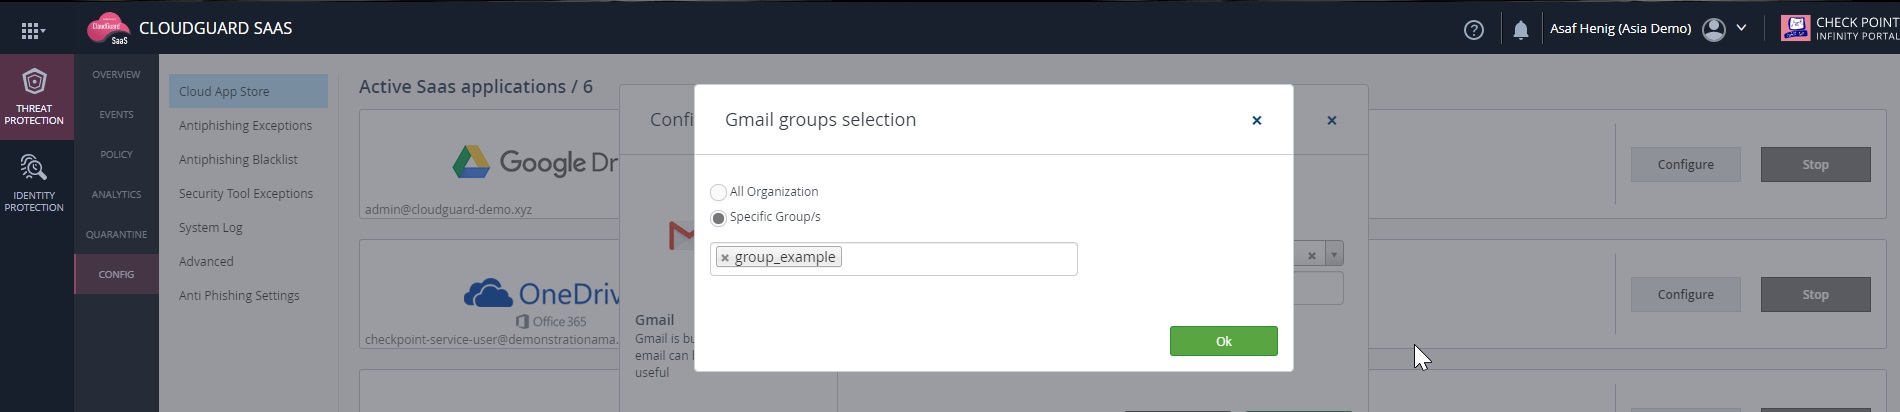Stop the Google Drive application
This screenshot has width=1900, height=412.
click(1815, 165)
